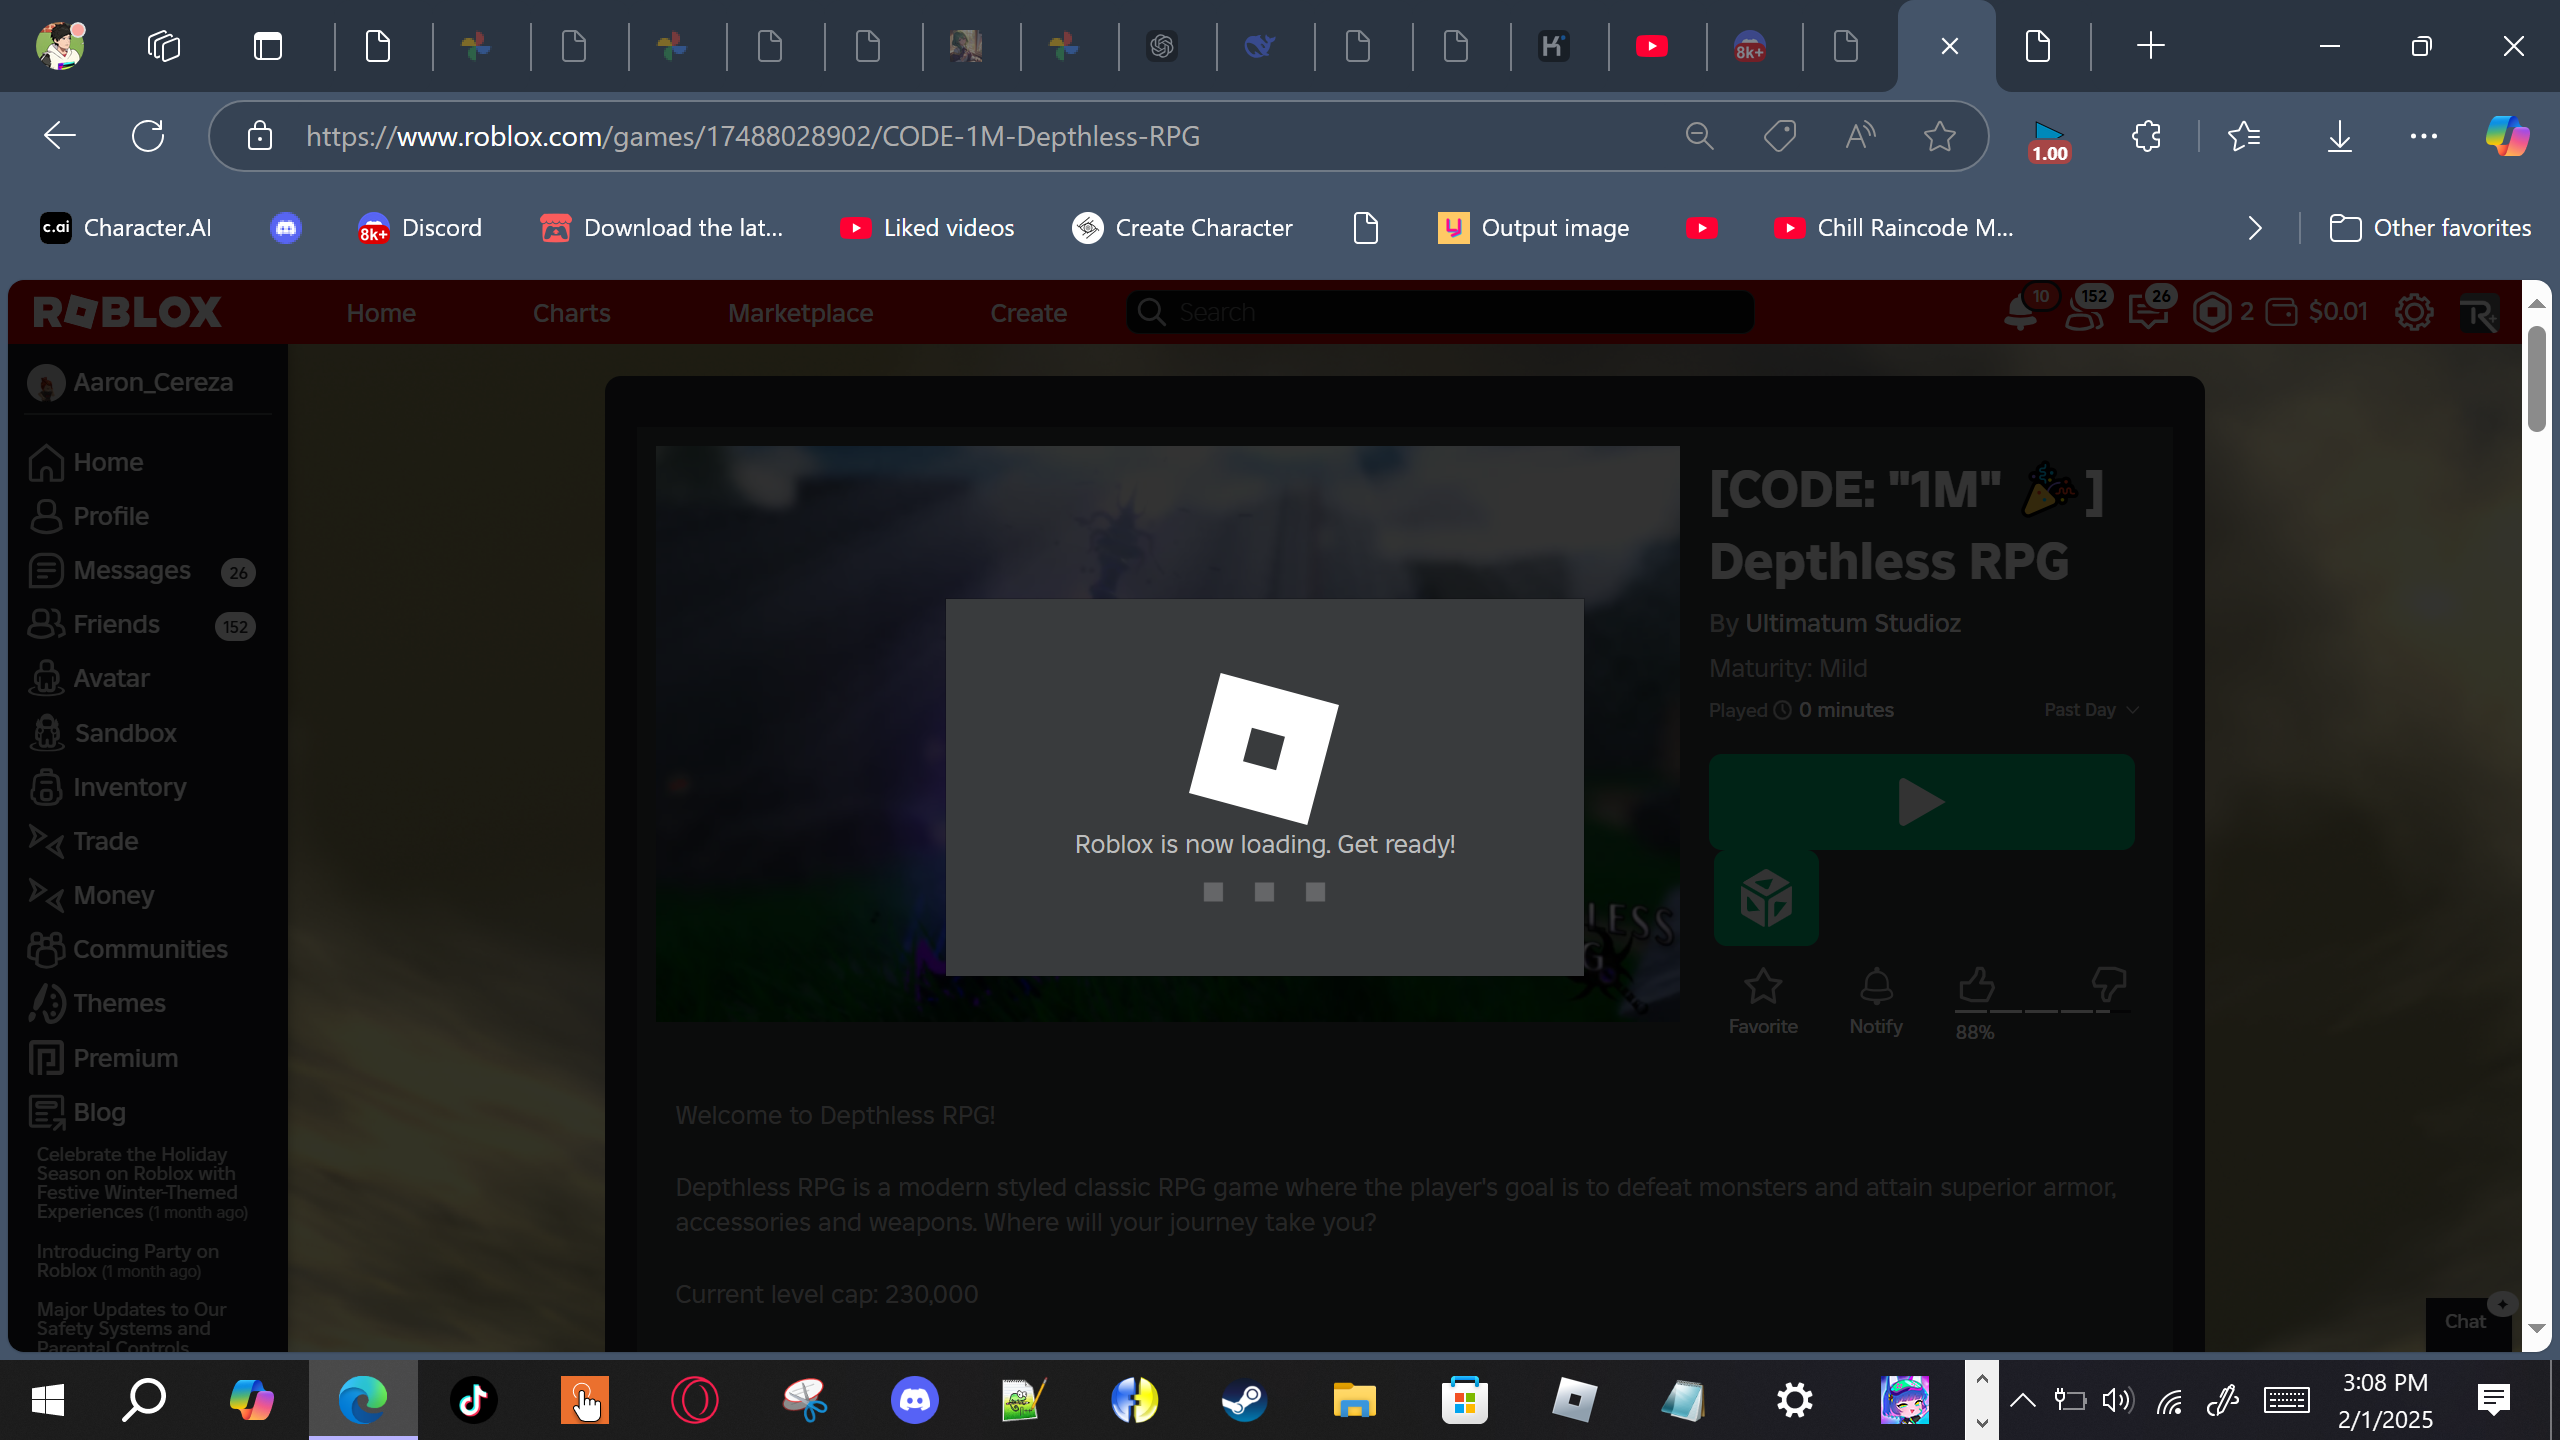Open browser Extensions puzzle icon
Image resolution: width=2560 pixels, height=1440 pixels.
[x=2146, y=137]
